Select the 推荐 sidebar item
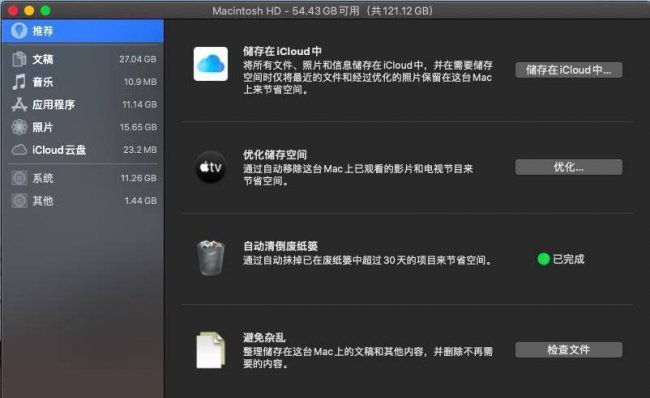This screenshot has width=650, height=398. tap(82, 31)
